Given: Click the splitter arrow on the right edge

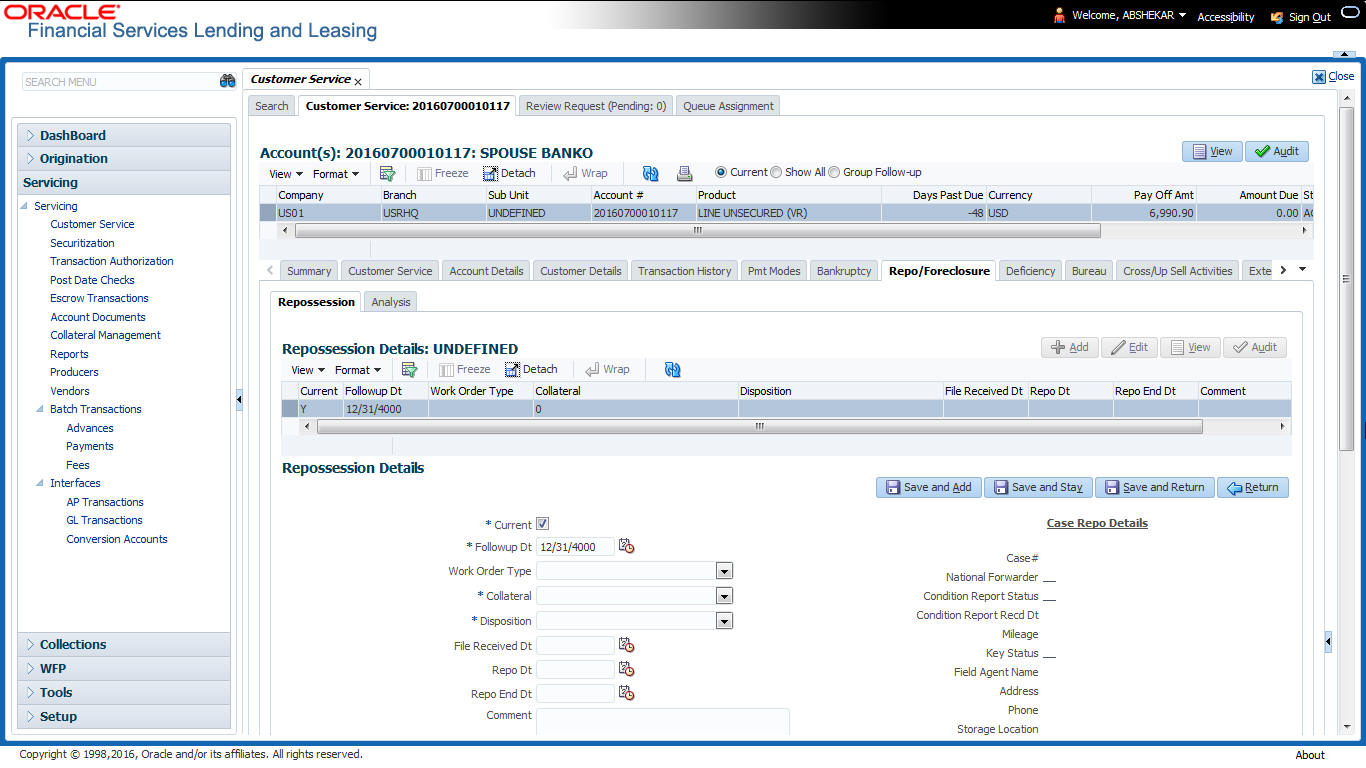Looking at the screenshot, I should pyautogui.click(x=1328, y=641).
